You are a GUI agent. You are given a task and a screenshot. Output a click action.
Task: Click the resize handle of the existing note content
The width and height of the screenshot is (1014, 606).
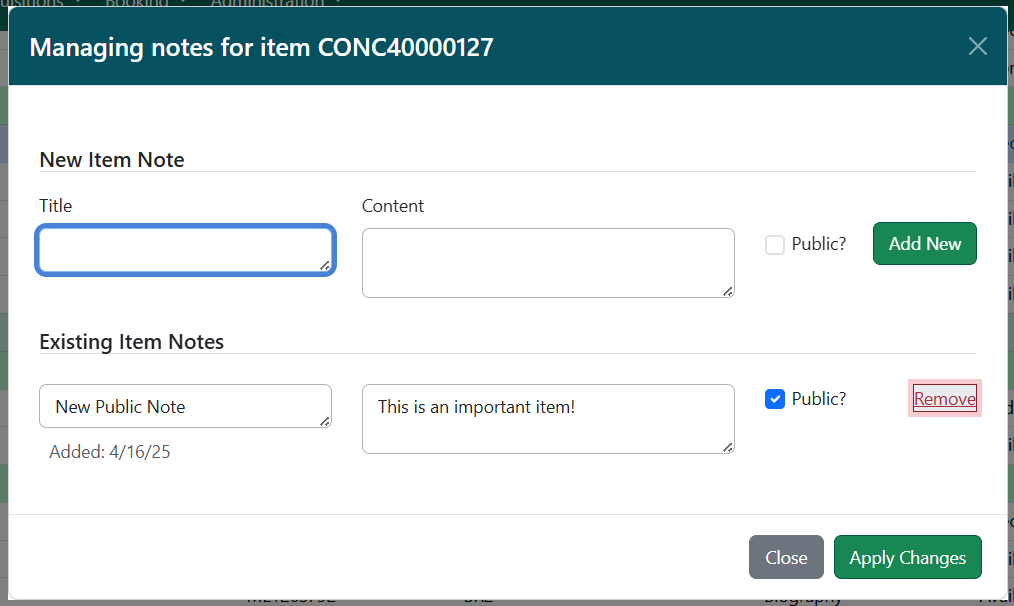(726, 445)
